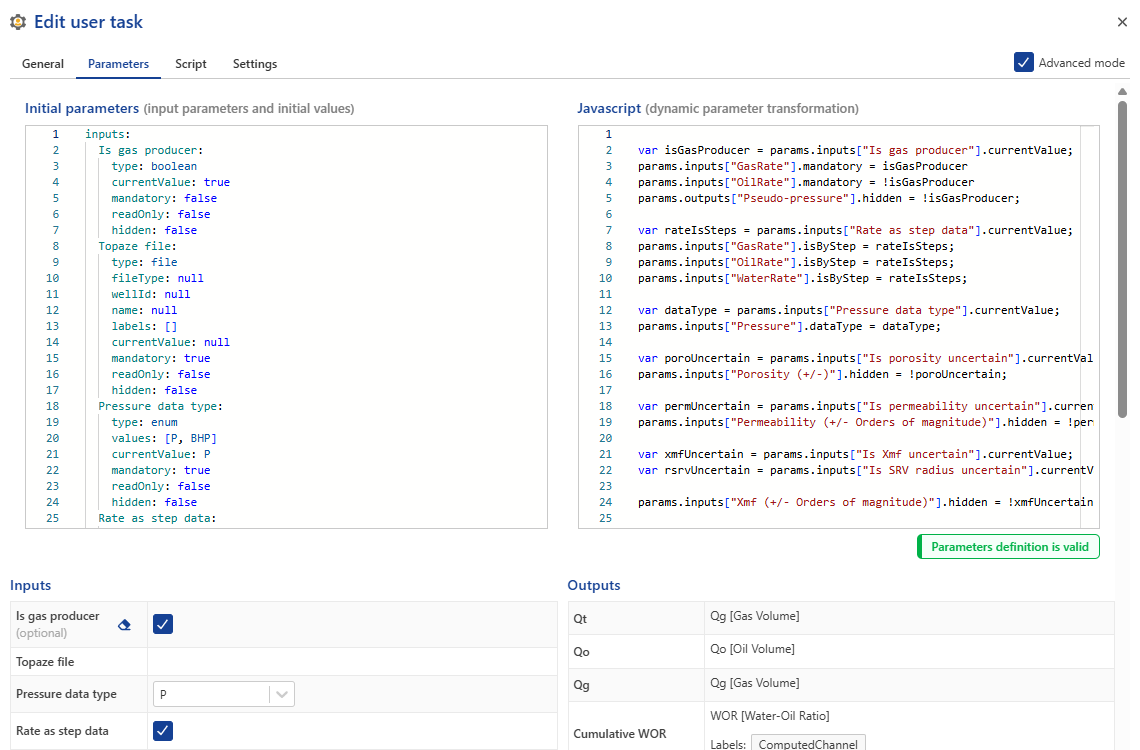Click the Topaze file value field

(x=352, y=662)
